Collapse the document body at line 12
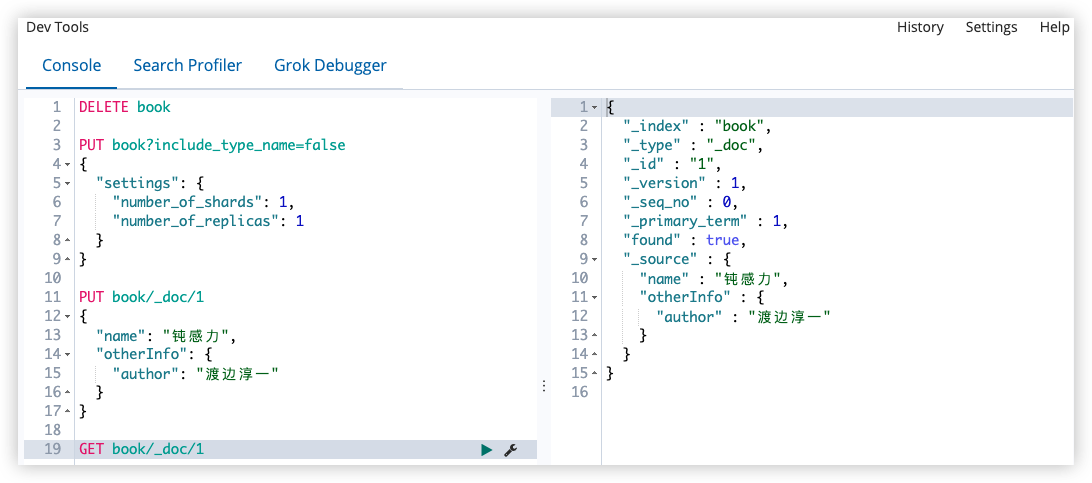 [x=68, y=316]
